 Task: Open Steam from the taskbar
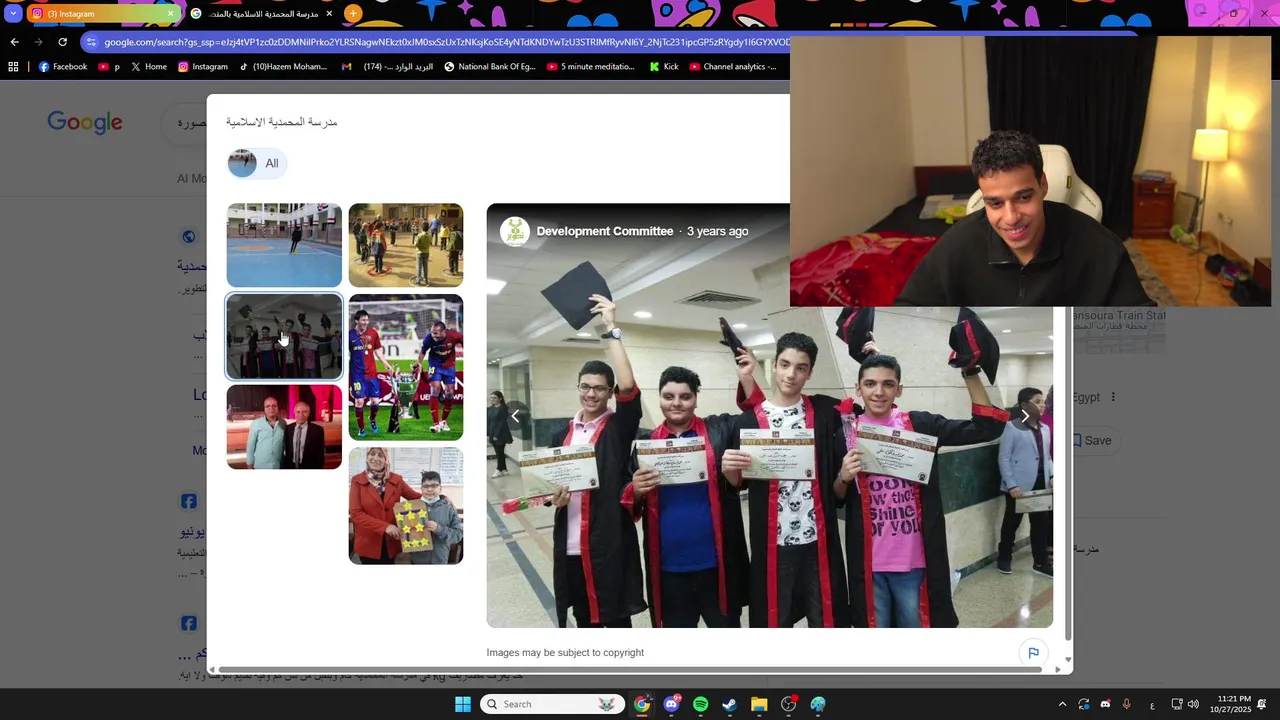click(730, 704)
